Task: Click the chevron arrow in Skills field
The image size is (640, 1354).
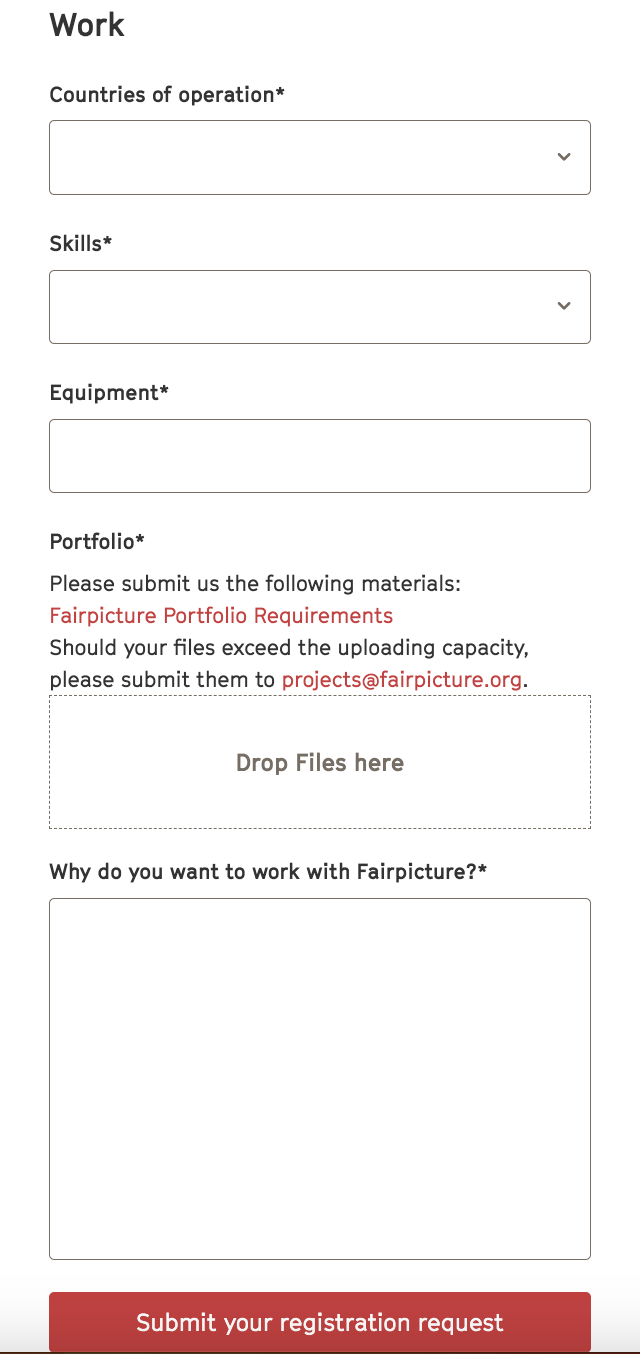Action: click(564, 306)
